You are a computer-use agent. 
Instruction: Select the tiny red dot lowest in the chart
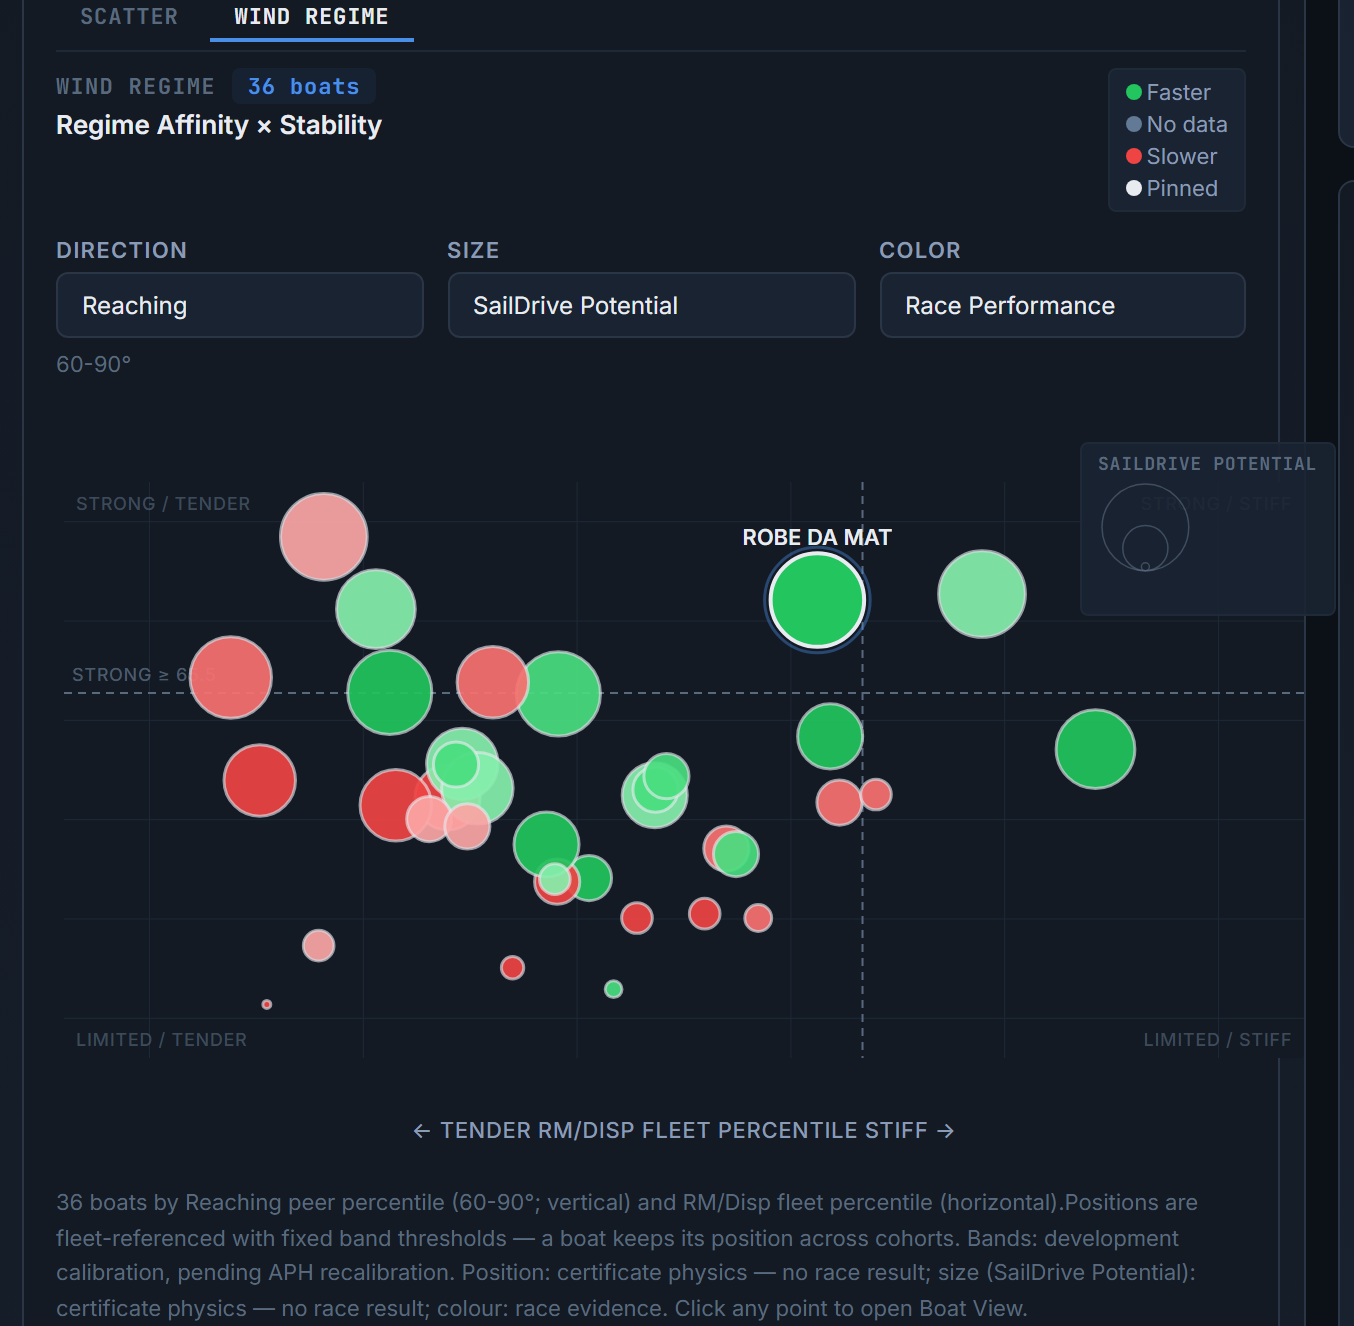coord(267,1004)
